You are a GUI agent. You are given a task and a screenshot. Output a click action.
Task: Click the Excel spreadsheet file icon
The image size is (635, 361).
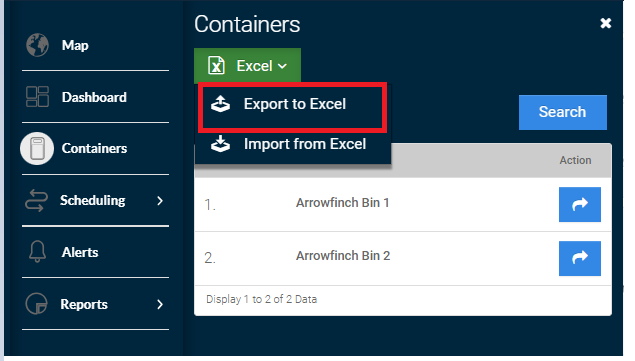pyautogui.click(x=216, y=66)
